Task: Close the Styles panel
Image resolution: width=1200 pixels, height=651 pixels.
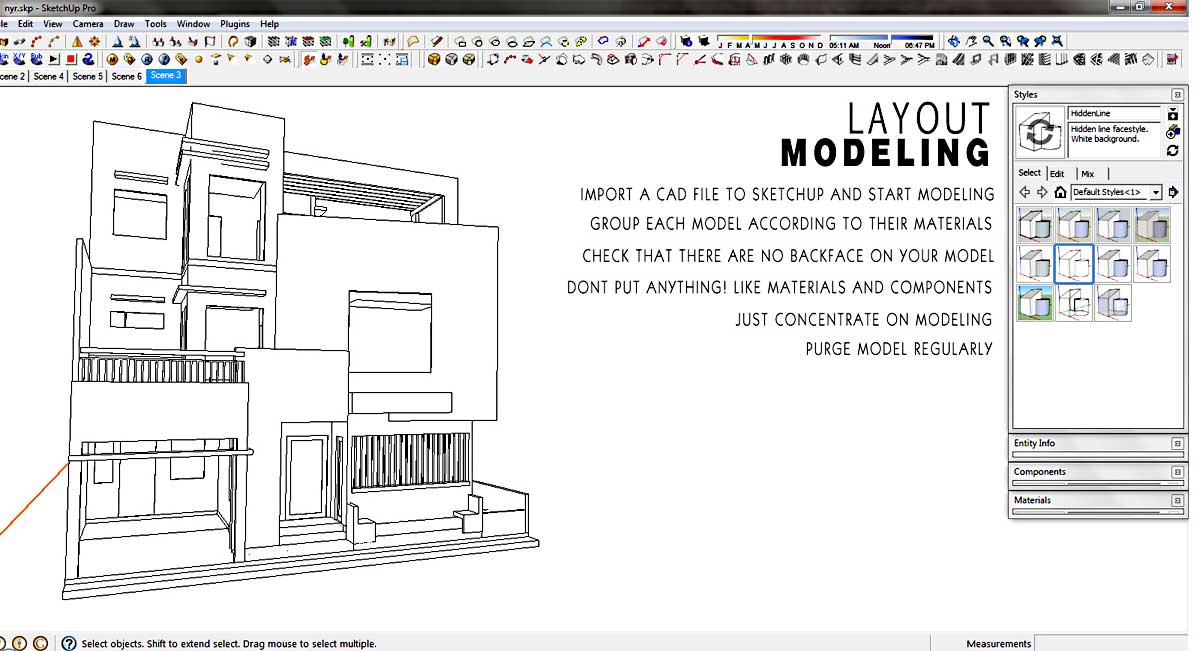Action: pos(1177,95)
